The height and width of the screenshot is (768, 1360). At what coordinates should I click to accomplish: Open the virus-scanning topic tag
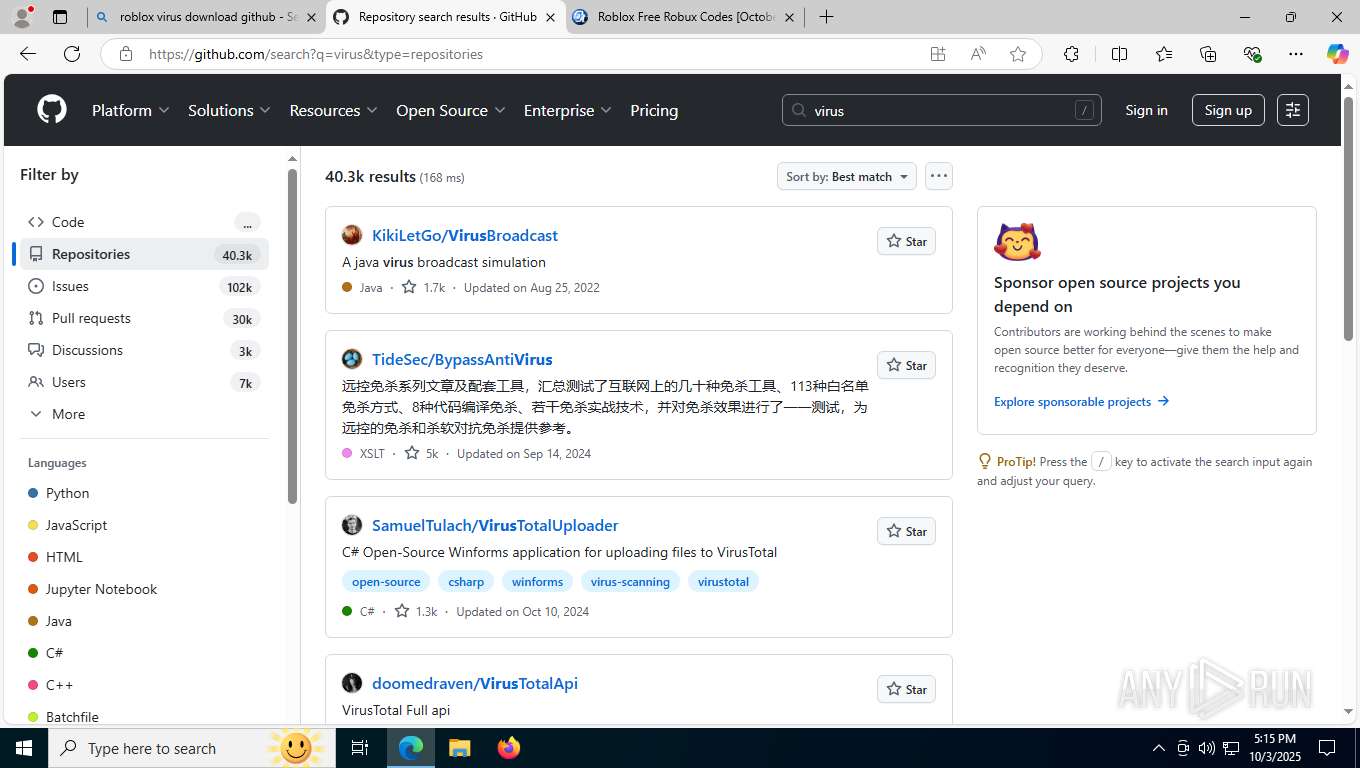pos(630,581)
